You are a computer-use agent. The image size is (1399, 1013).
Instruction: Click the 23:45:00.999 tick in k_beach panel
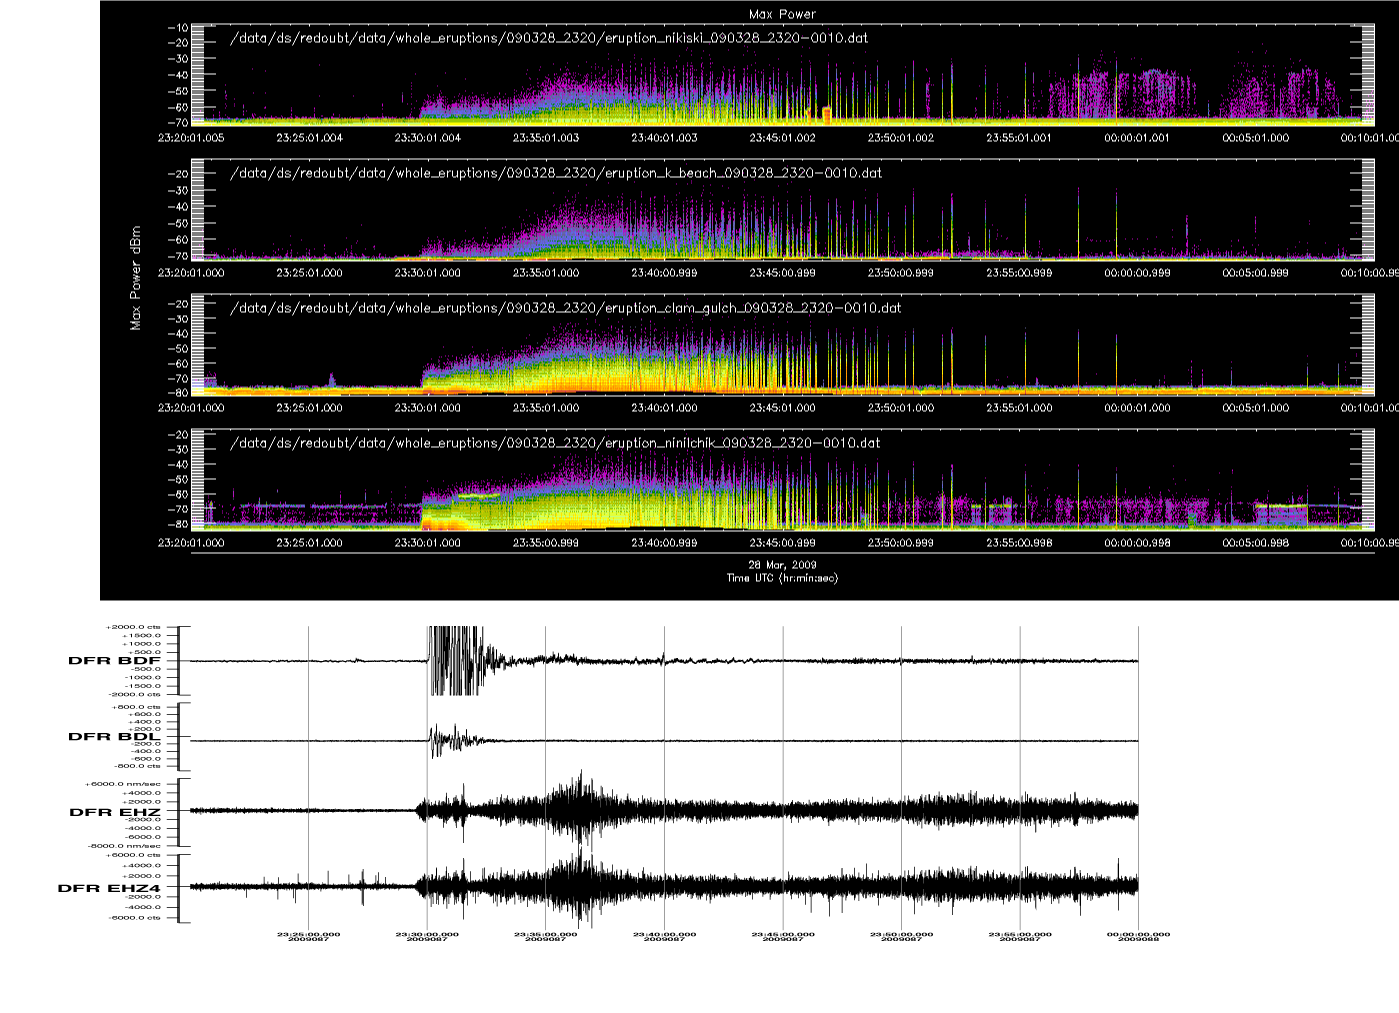point(782,273)
